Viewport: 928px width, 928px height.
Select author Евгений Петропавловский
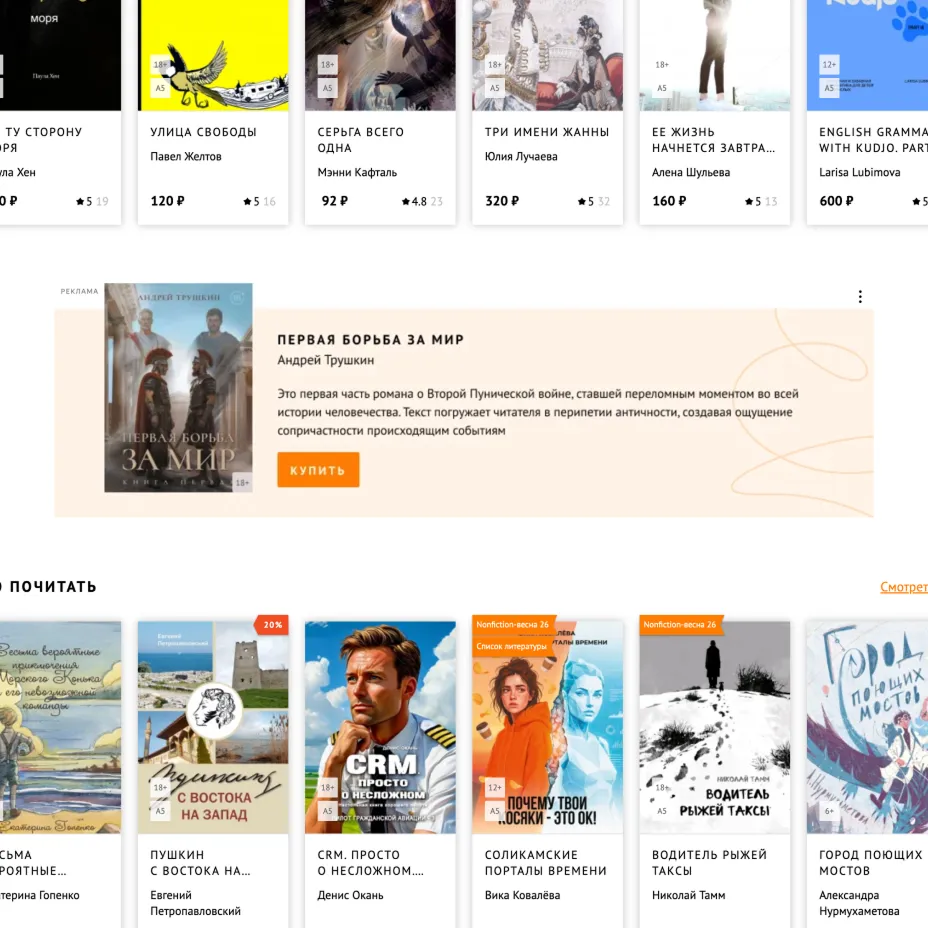195,903
